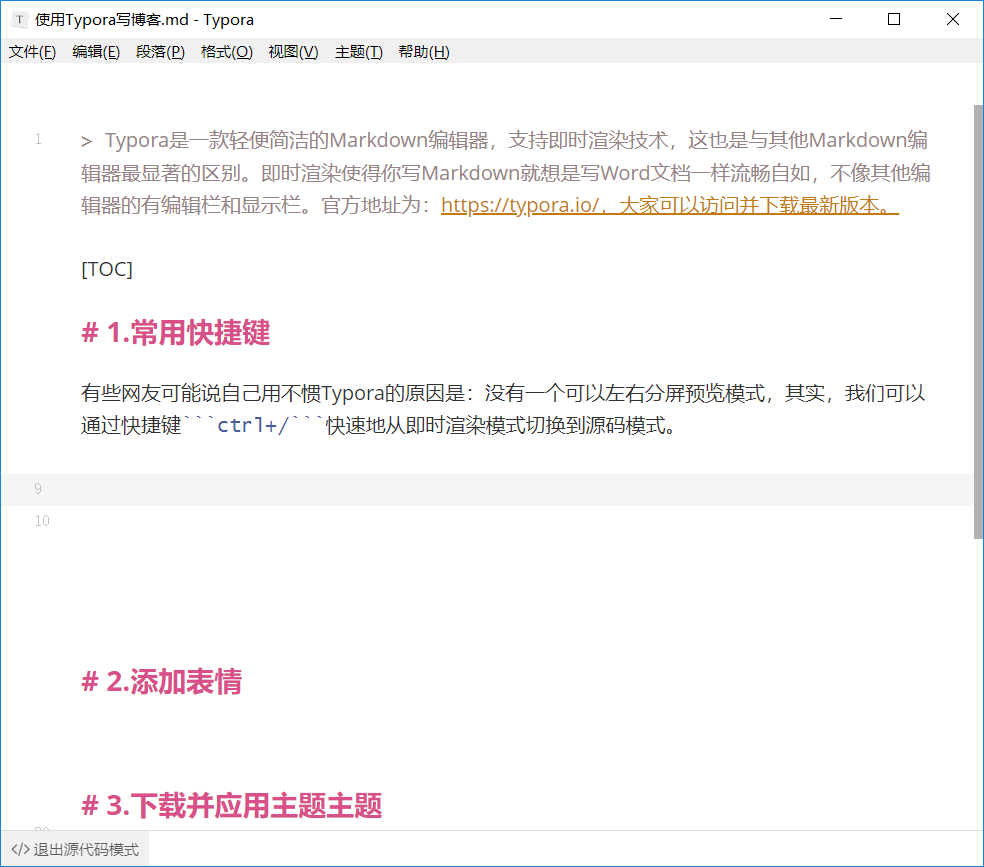Click the heading 1.常用快捷键
984x867 pixels.
[x=174, y=333]
